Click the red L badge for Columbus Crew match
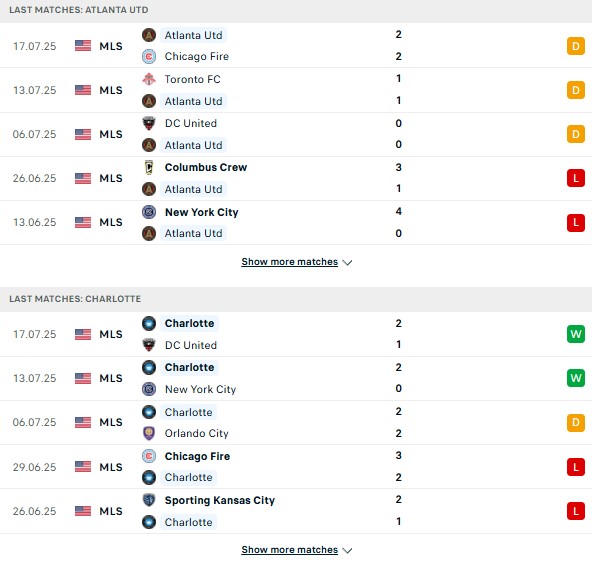Image resolution: width=592 pixels, height=567 pixels. click(575, 178)
